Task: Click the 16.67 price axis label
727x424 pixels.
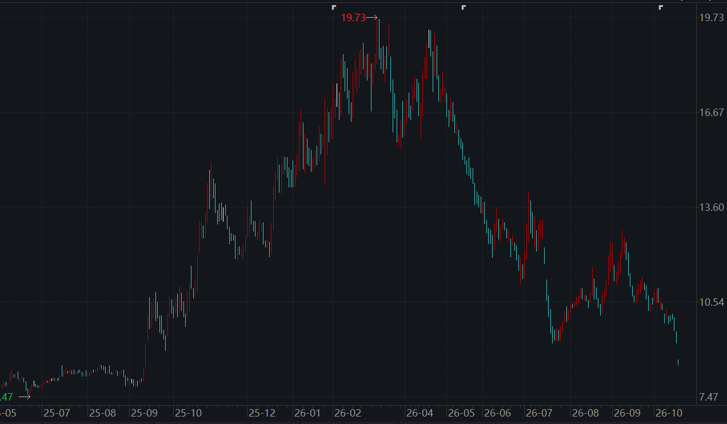Action: tap(711, 112)
